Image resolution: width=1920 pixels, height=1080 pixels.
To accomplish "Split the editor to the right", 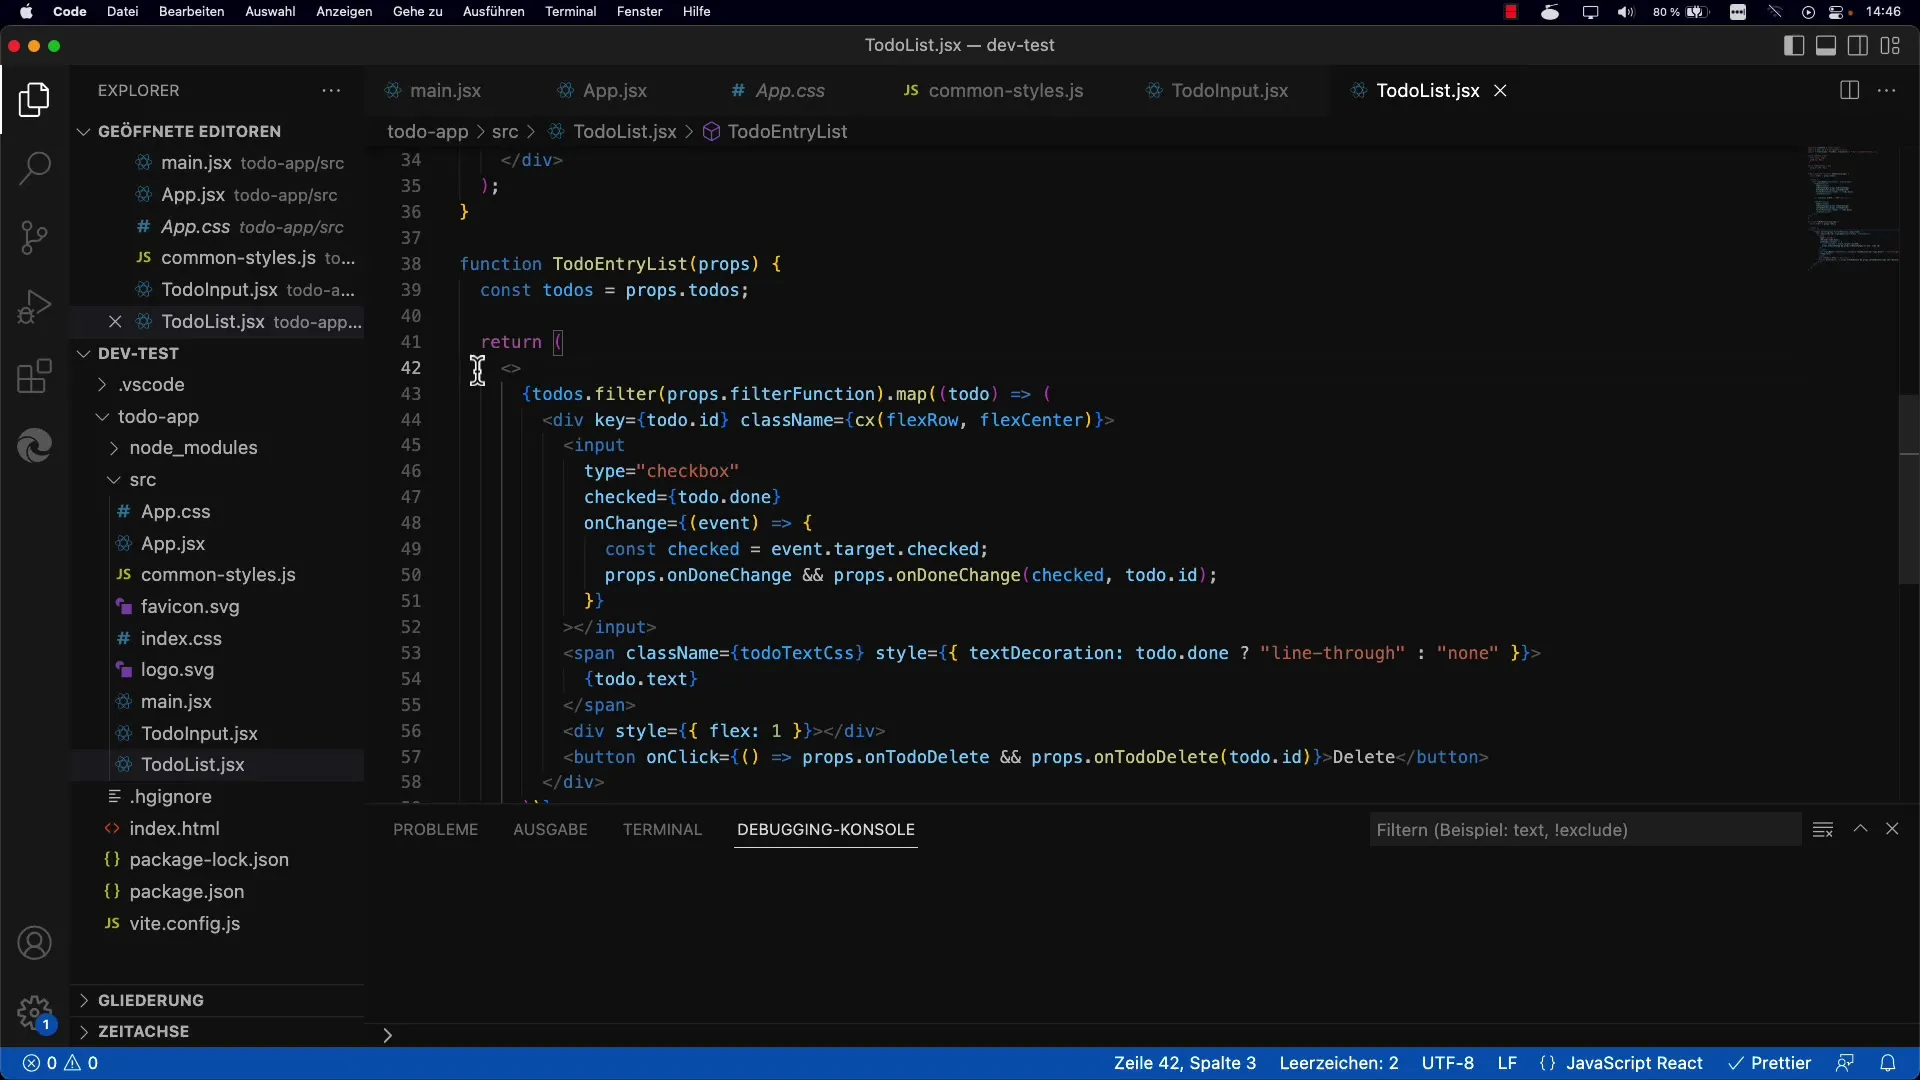I will click(x=1849, y=90).
